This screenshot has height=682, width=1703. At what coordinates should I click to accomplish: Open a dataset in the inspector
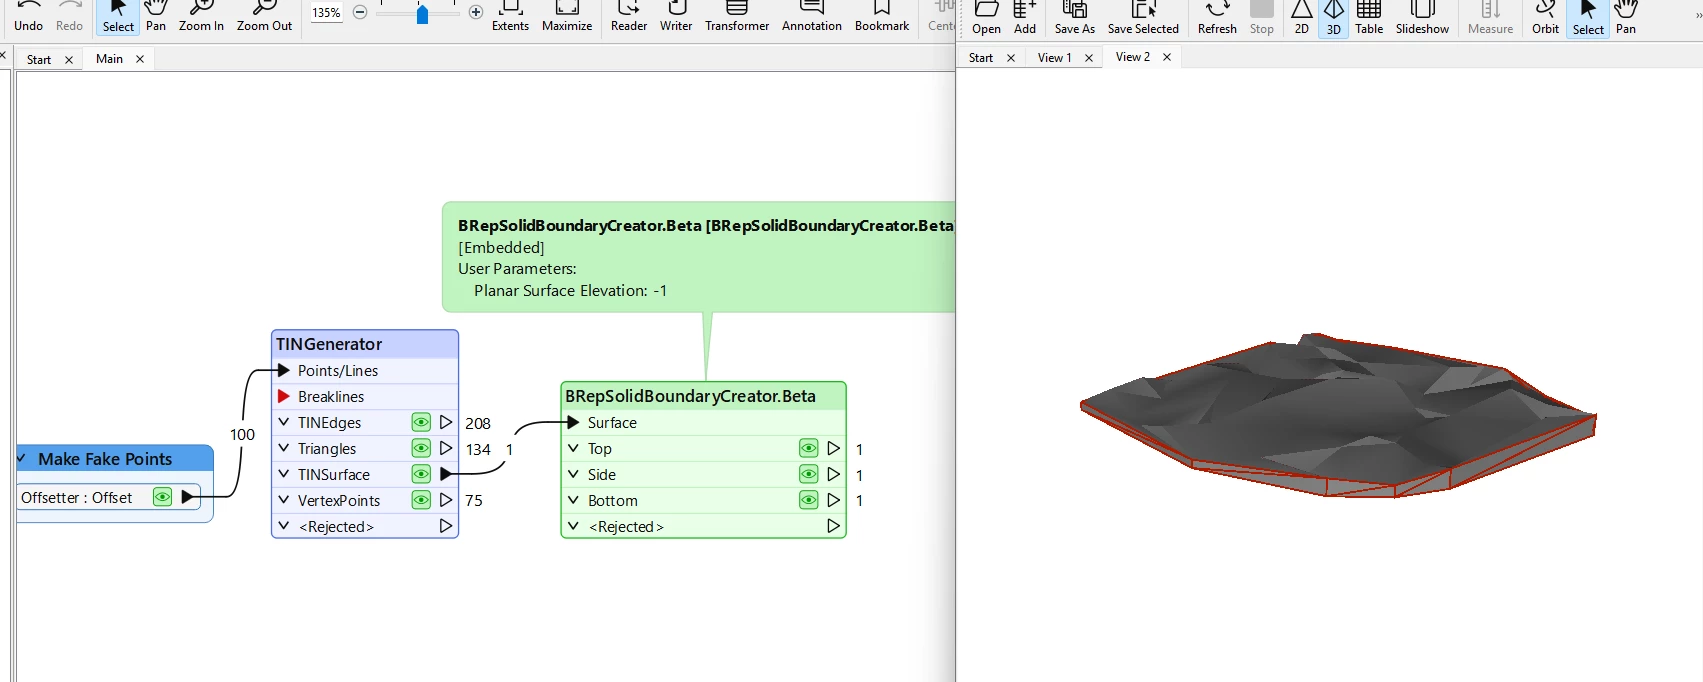coord(986,18)
